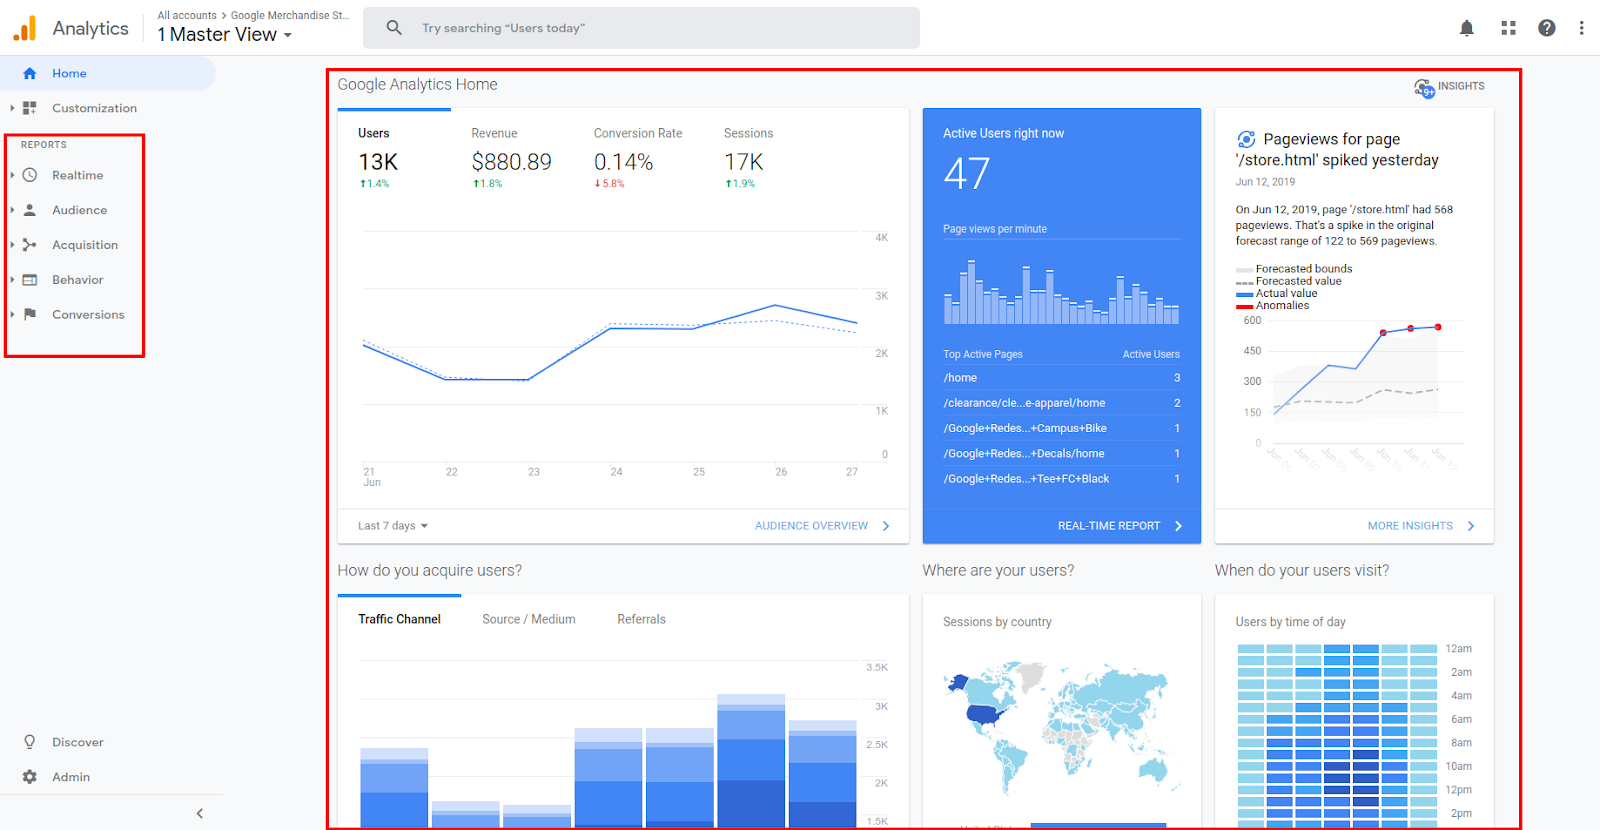The image size is (1600, 830).
Task: Click the All accounts breadcrumb
Action: 187,15
